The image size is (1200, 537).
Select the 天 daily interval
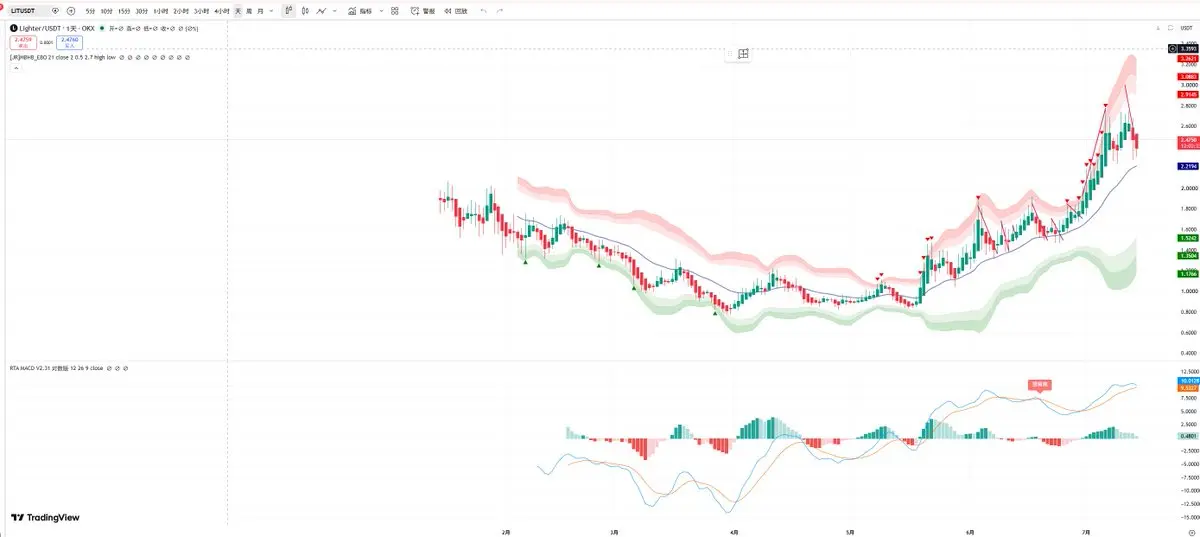(238, 10)
